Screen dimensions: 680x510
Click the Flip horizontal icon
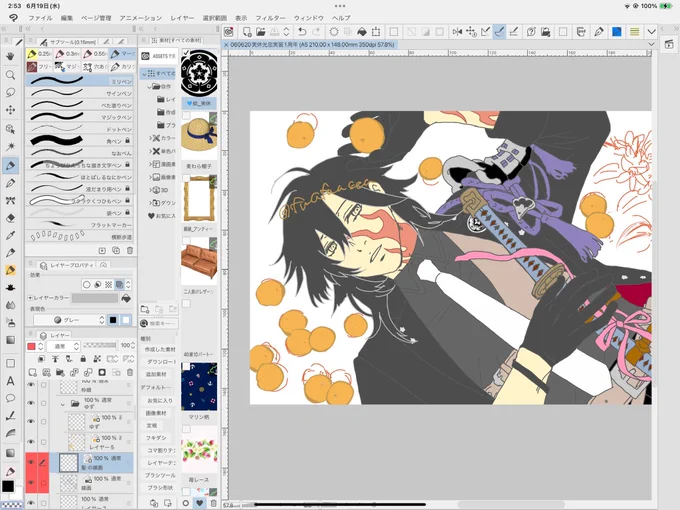[x=457, y=32]
